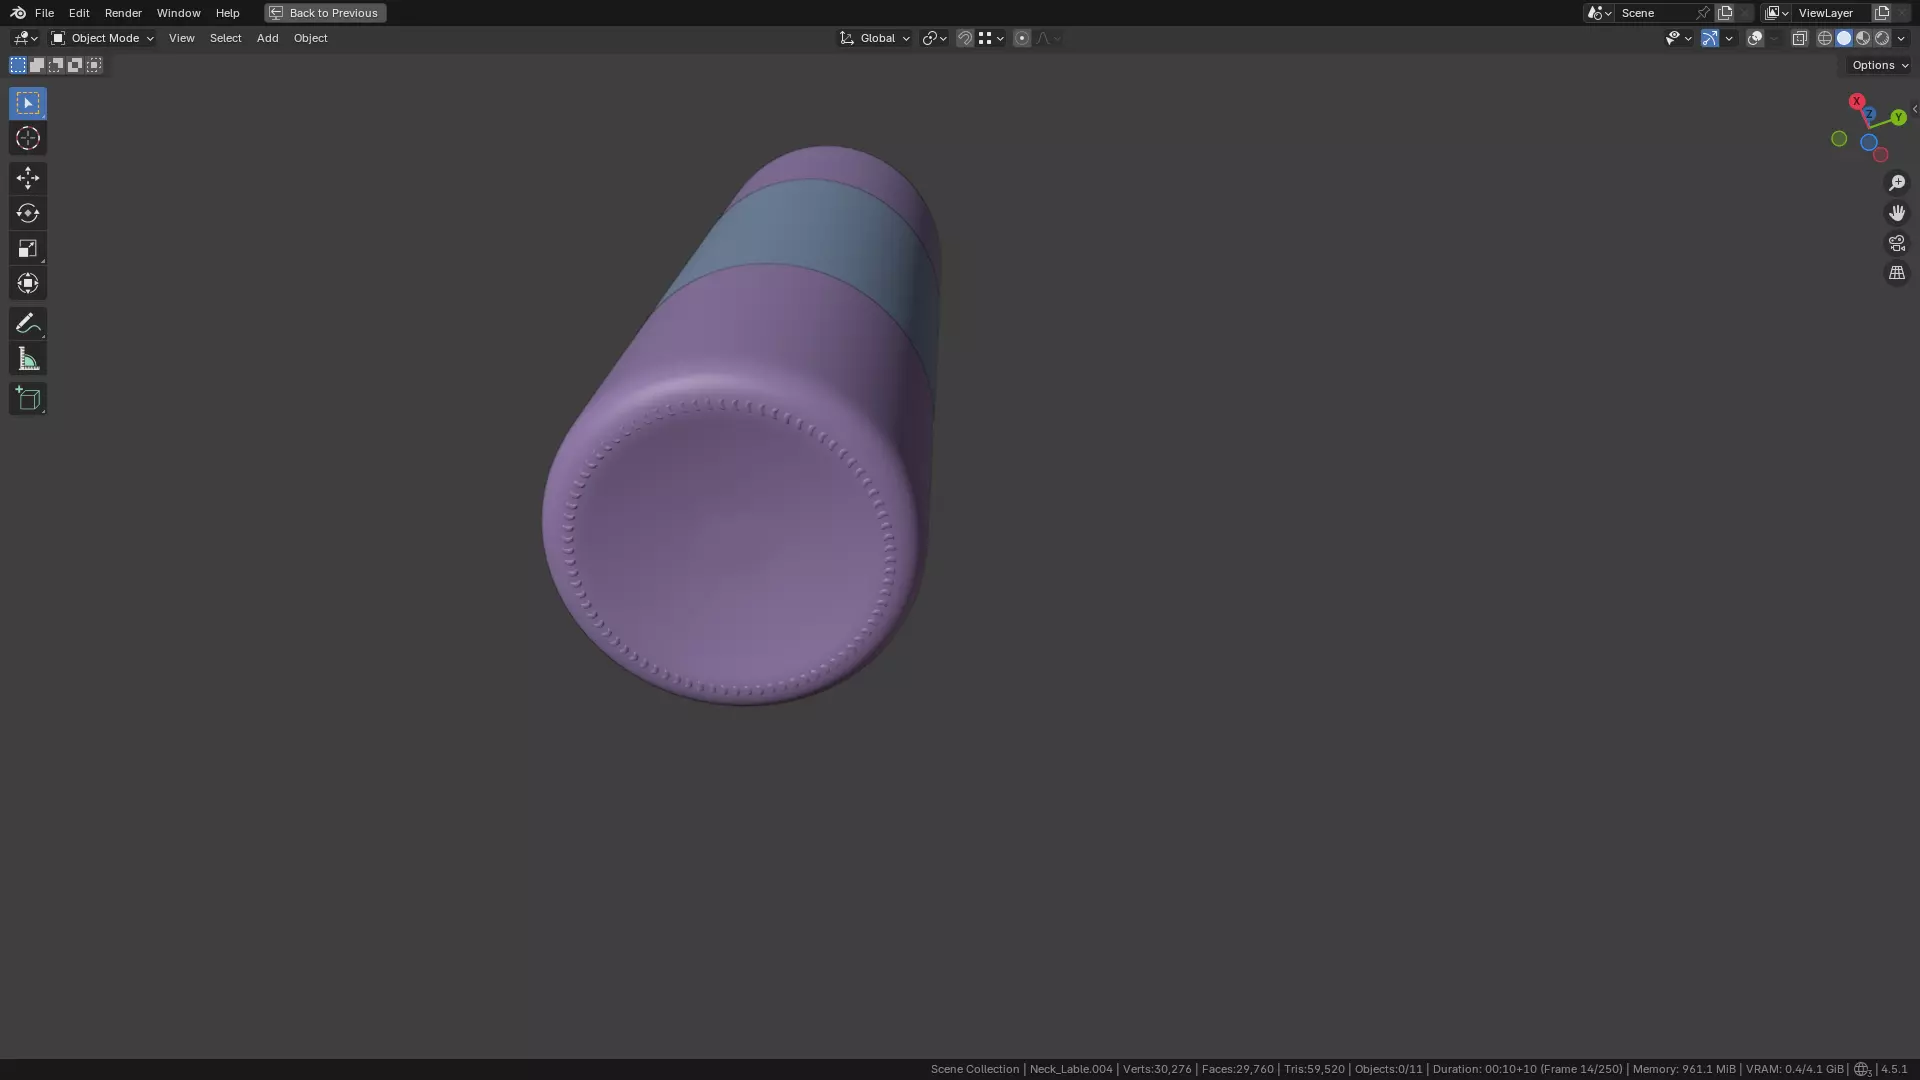Viewport: 1920px width, 1080px height.
Task: Select the Annotate pencil tool
Action: [x=28, y=323]
